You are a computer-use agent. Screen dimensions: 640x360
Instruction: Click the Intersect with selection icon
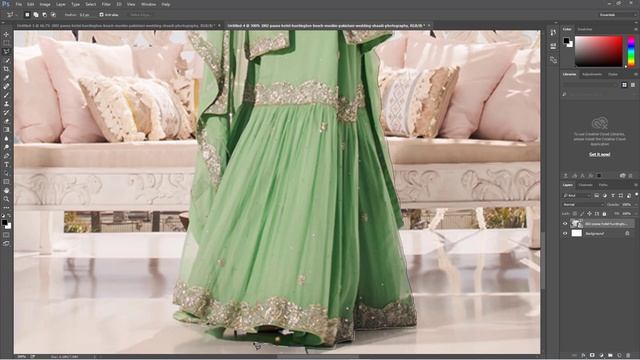click(x=53, y=15)
